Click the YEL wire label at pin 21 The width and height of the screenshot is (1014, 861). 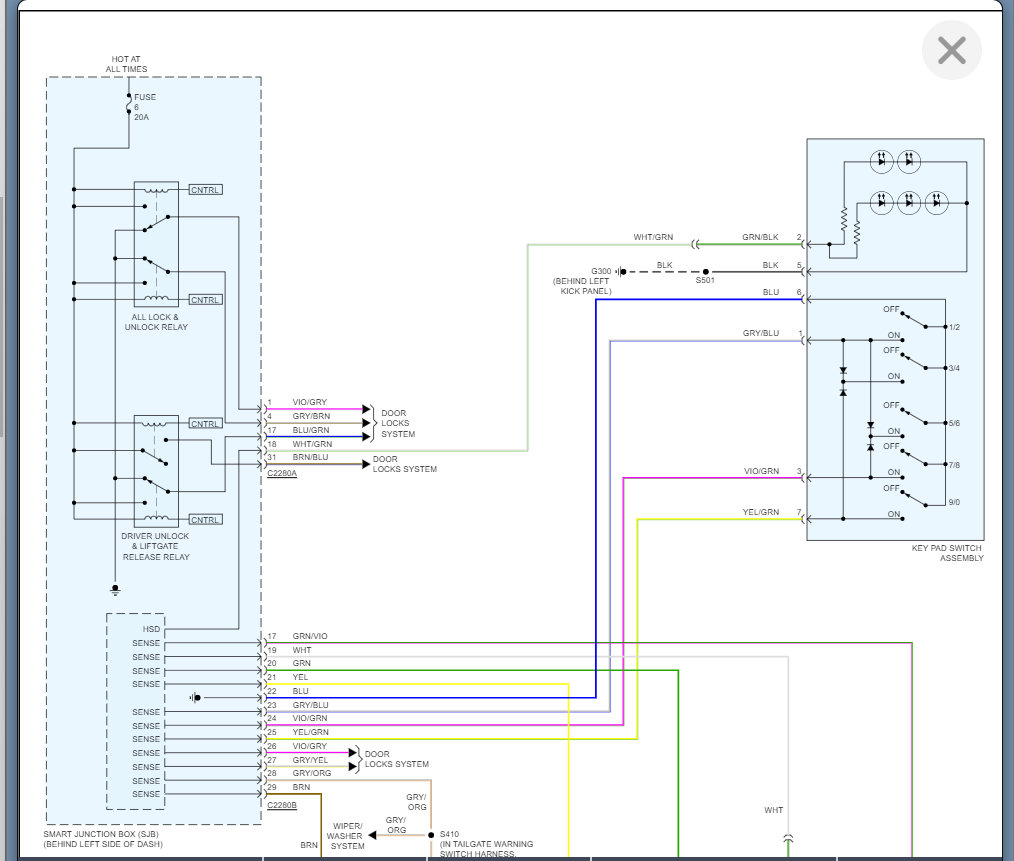pyautogui.click(x=300, y=677)
